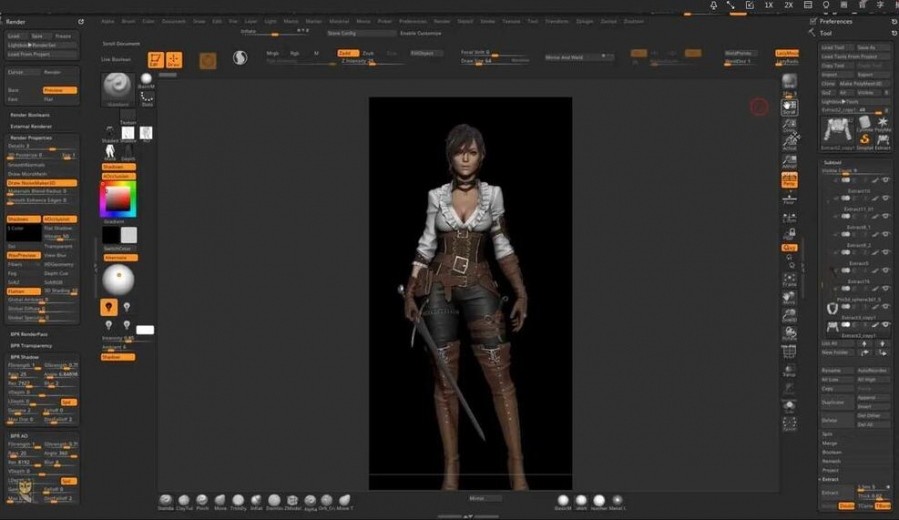Open the Material menu
Screen dimensions: 899x520
pyautogui.click(x=339, y=21)
